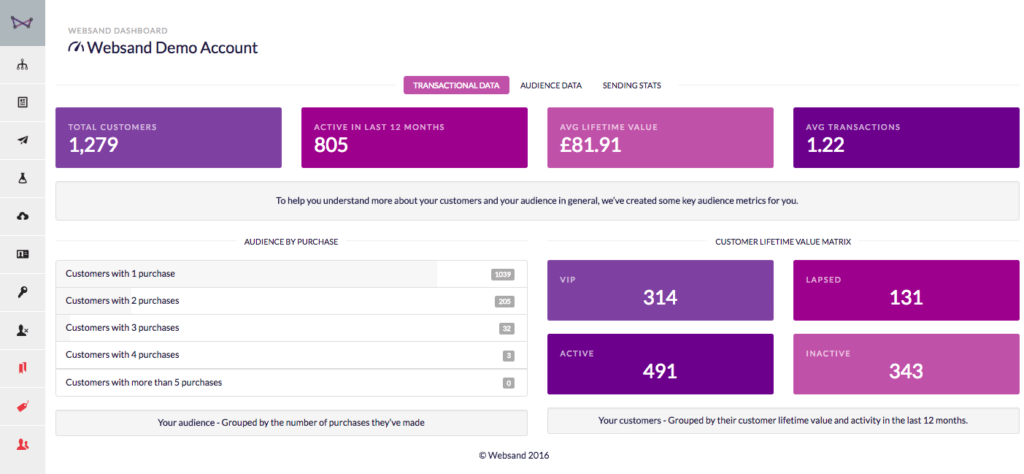Select the Customers with 3 purchases row
The width and height of the screenshot is (1024, 474).
pos(291,328)
